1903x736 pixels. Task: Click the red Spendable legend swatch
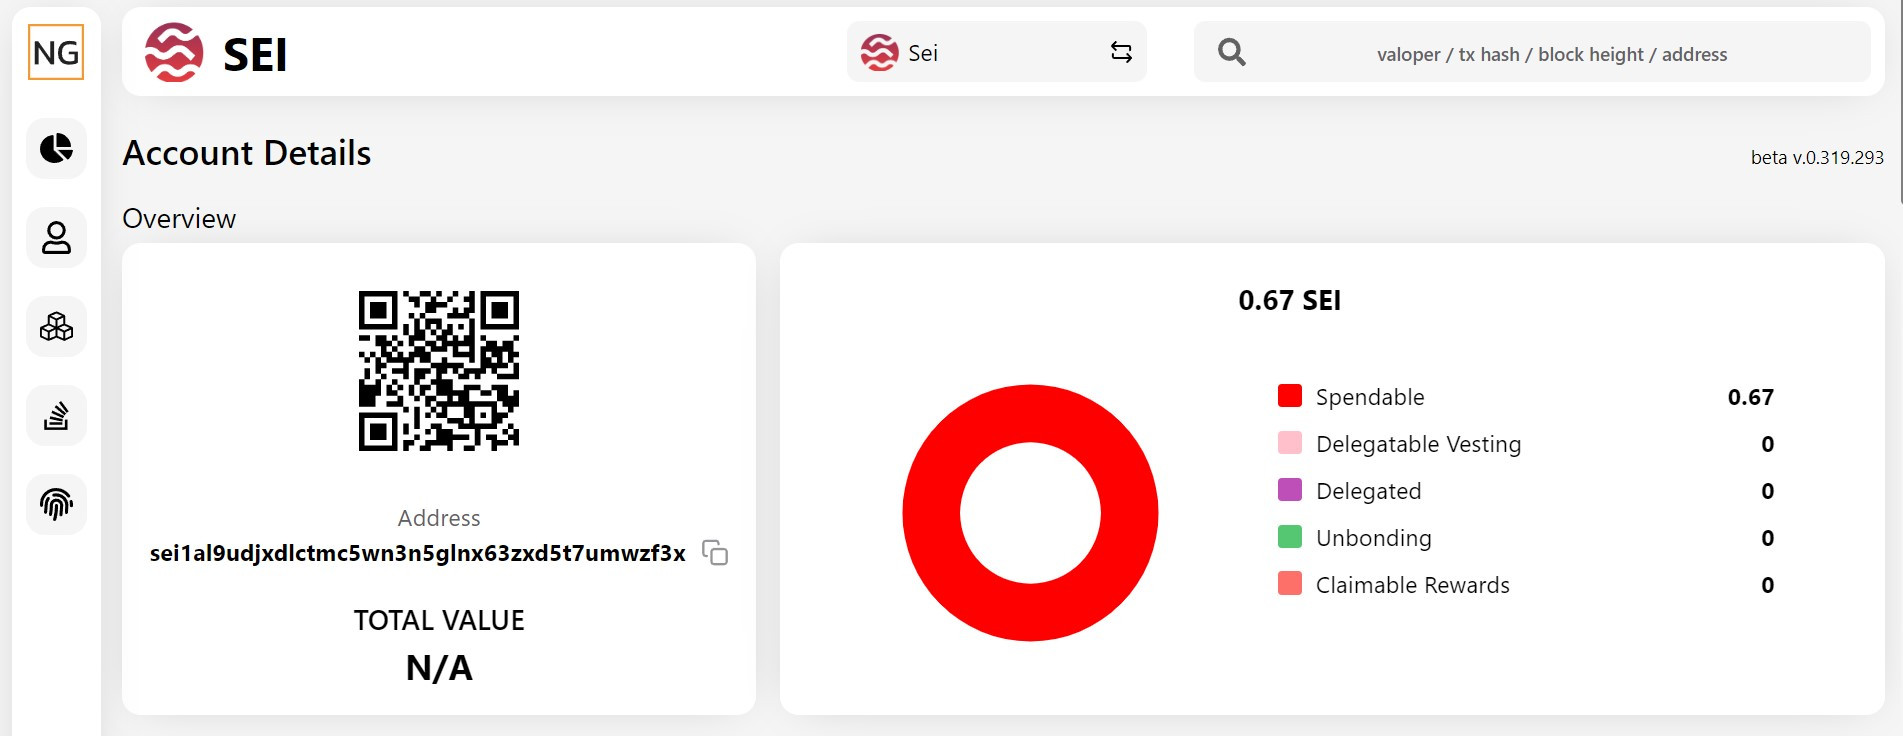[x=1290, y=396]
